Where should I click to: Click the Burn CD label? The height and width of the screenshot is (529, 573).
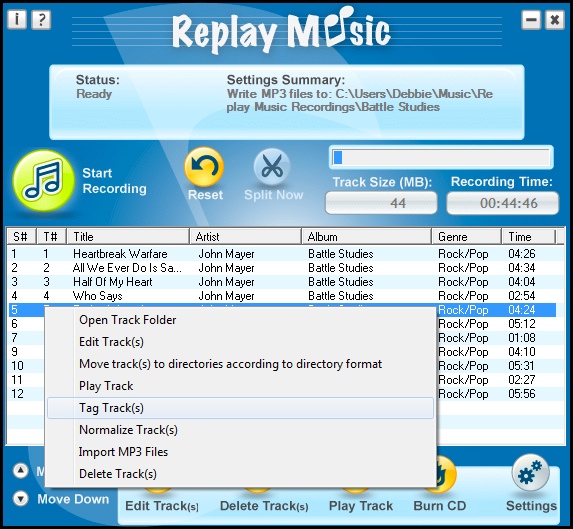coord(440,506)
